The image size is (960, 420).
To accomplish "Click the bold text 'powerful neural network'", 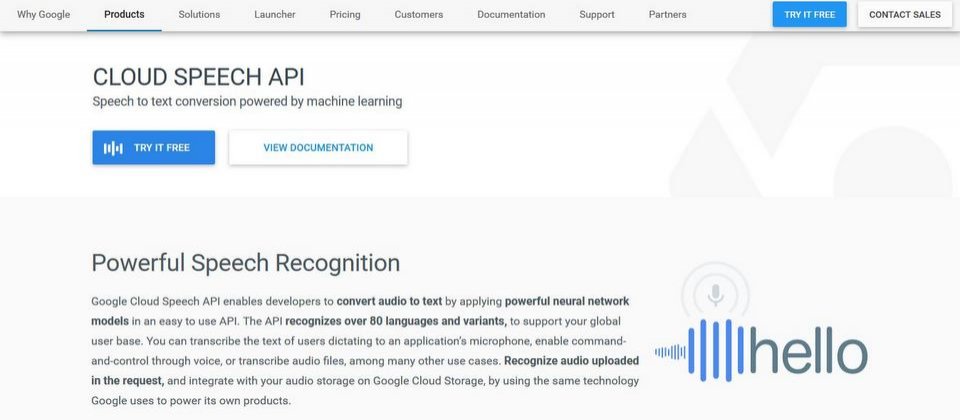I will coord(567,301).
